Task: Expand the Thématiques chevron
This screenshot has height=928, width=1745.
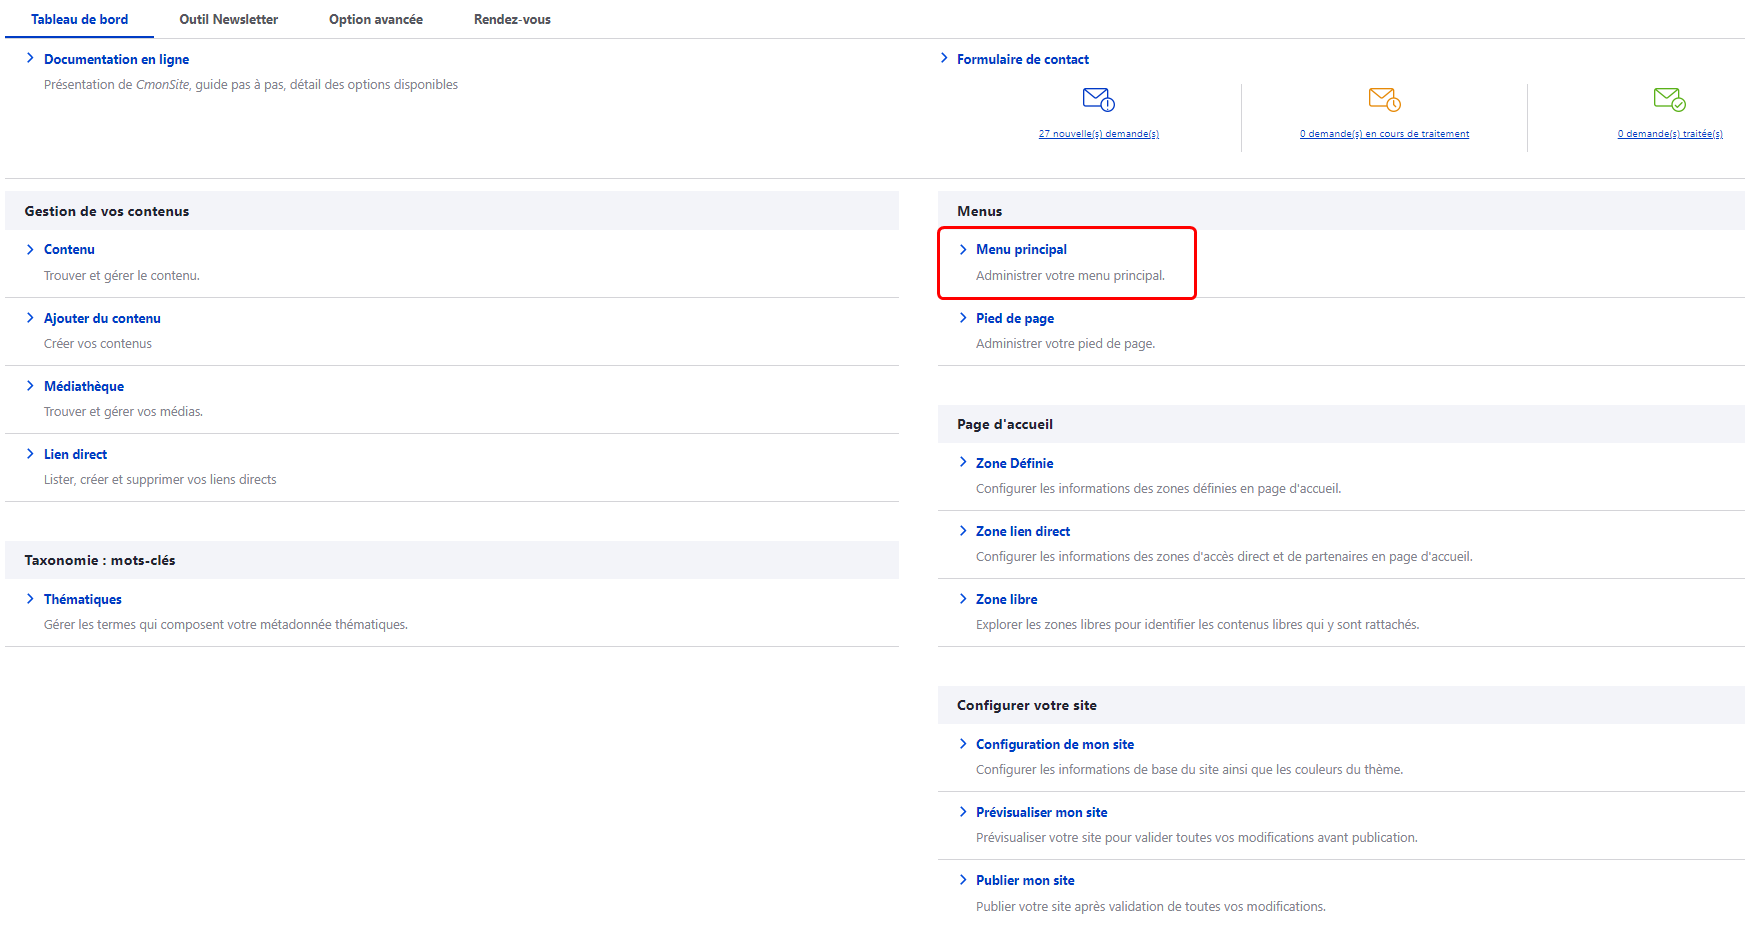Action: pyautogui.click(x=30, y=599)
